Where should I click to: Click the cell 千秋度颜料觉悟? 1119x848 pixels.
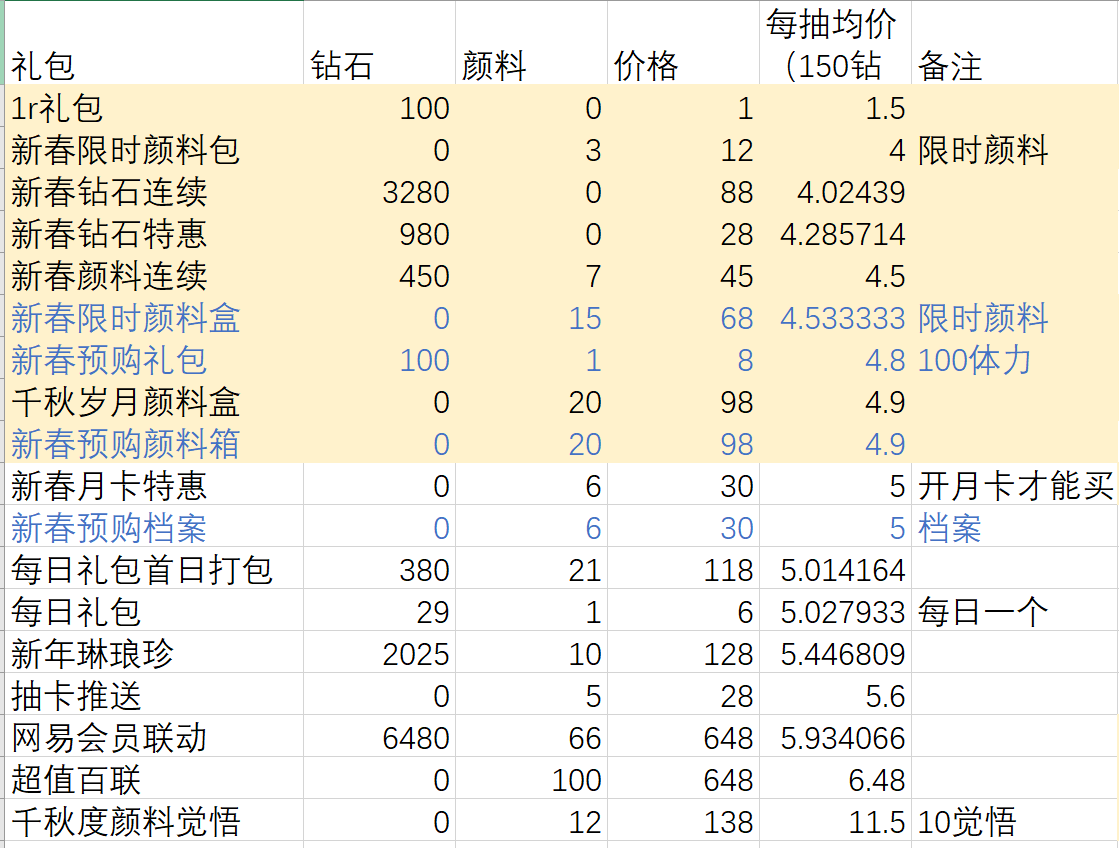(153, 821)
